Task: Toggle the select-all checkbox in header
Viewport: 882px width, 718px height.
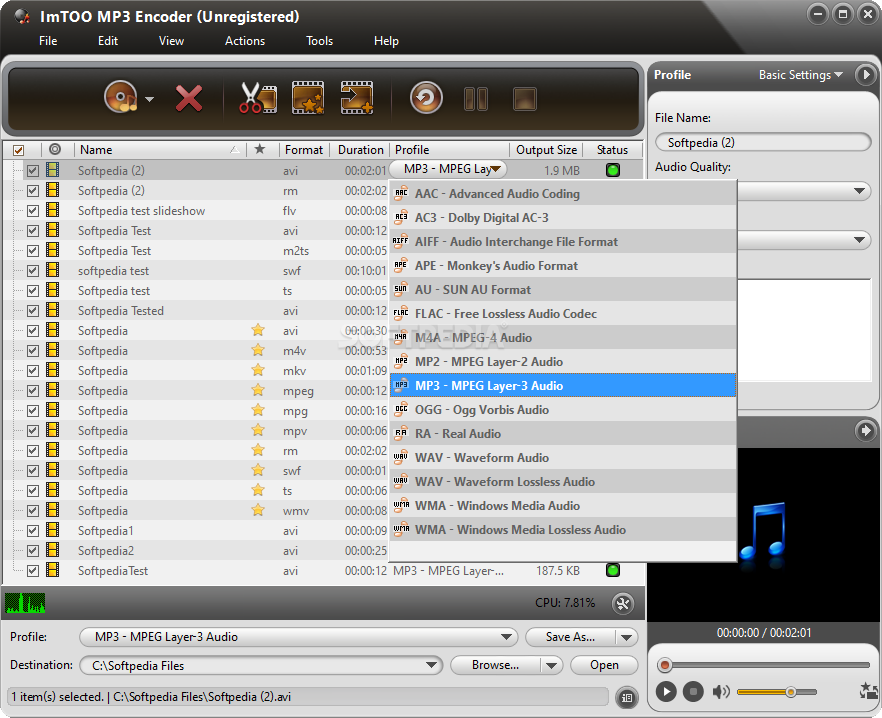Action: click(19, 150)
